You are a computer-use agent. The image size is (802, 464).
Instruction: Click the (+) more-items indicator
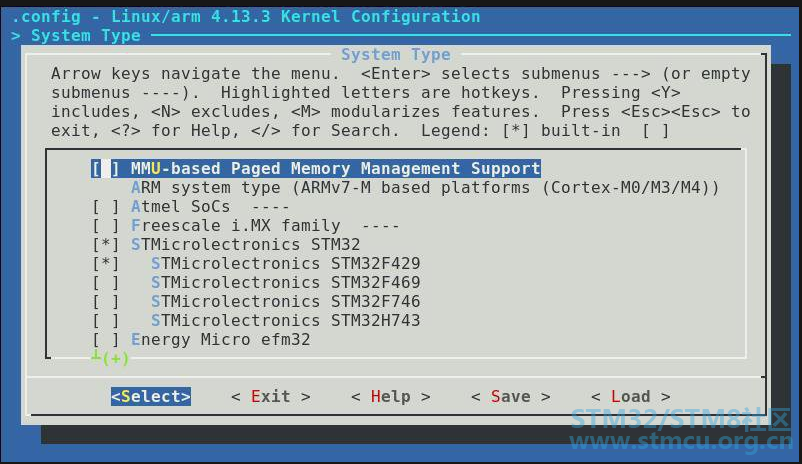(x=115, y=358)
